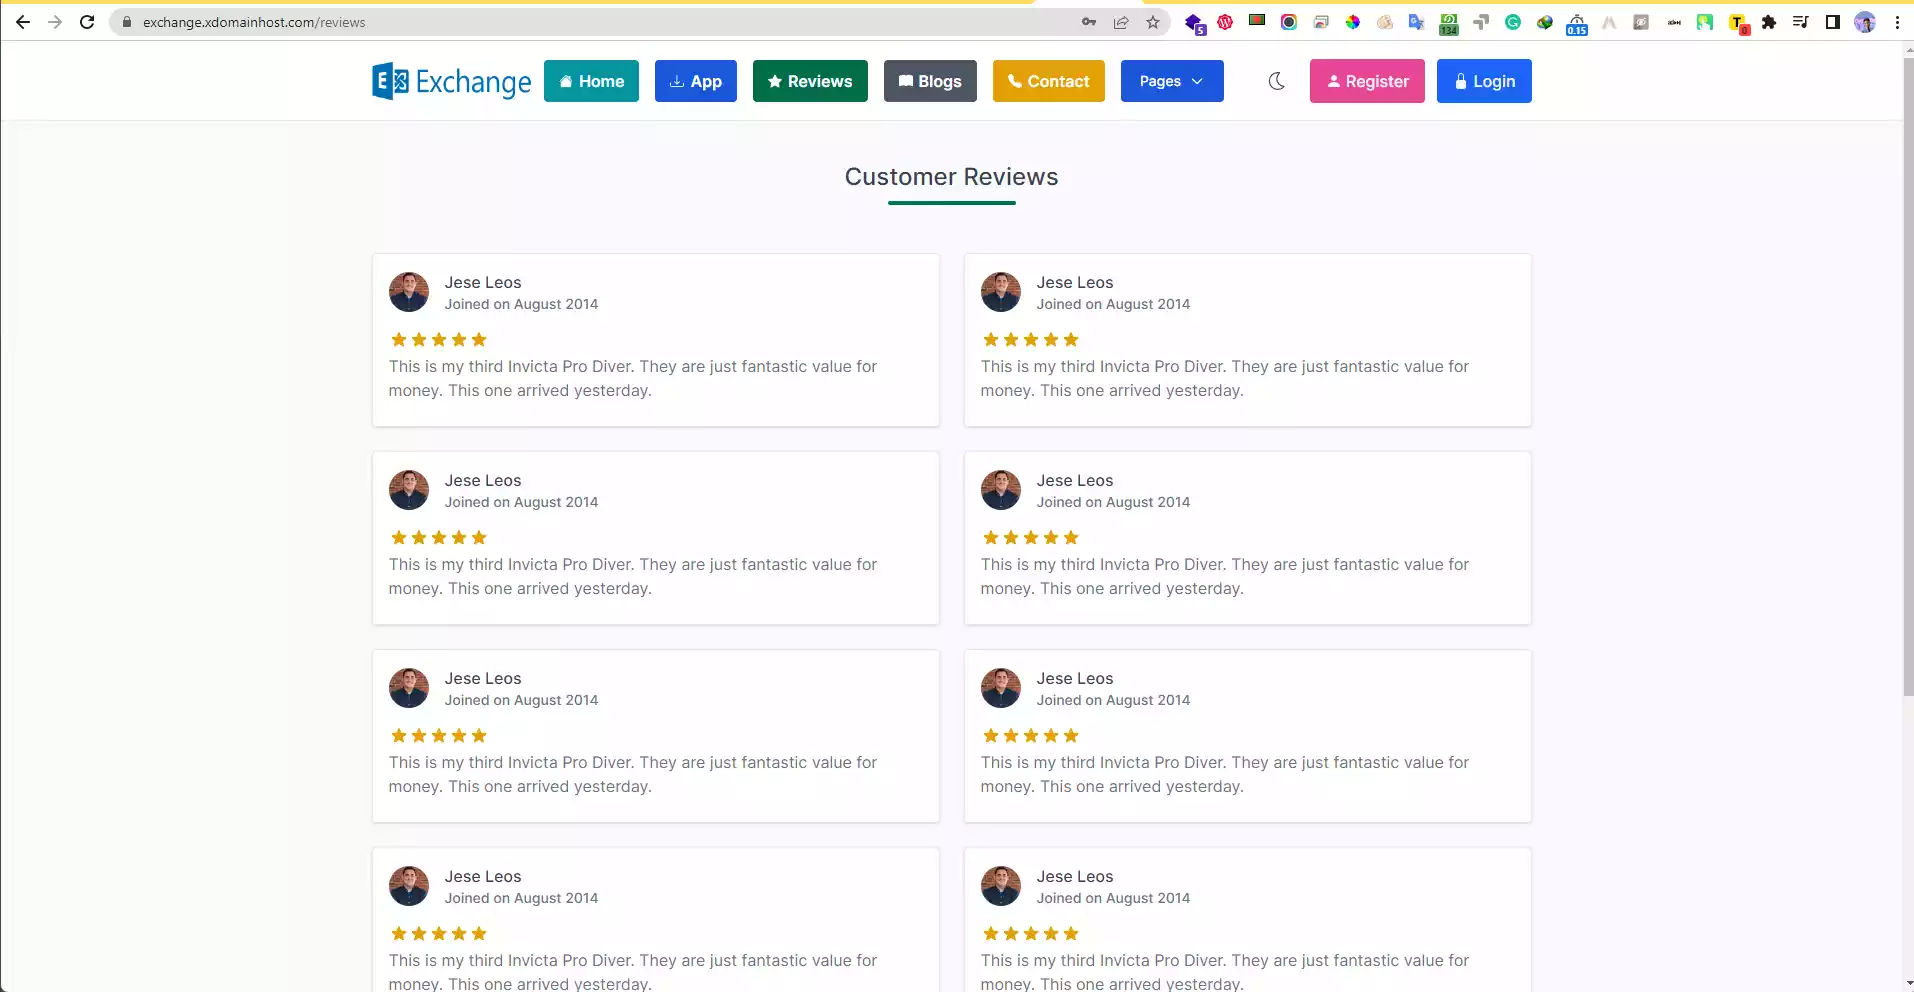Share this page via the share icon
The image size is (1914, 992).
tap(1121, 22)
